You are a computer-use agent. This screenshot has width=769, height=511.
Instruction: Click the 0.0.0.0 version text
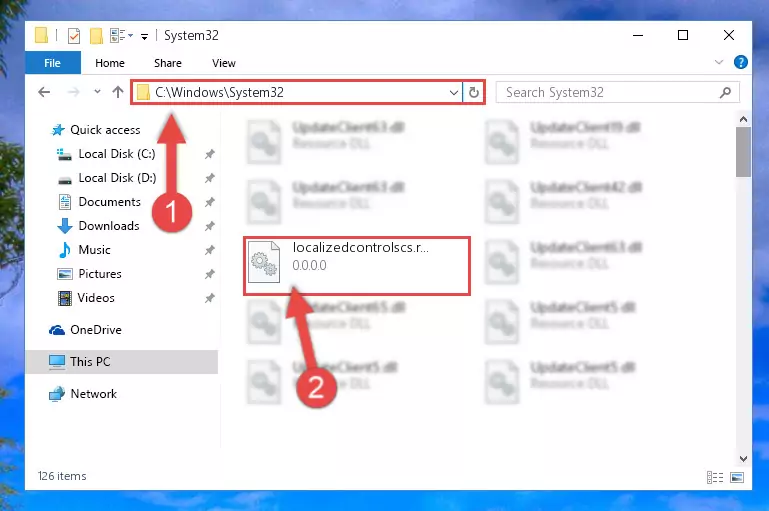[x=309, y=265]
